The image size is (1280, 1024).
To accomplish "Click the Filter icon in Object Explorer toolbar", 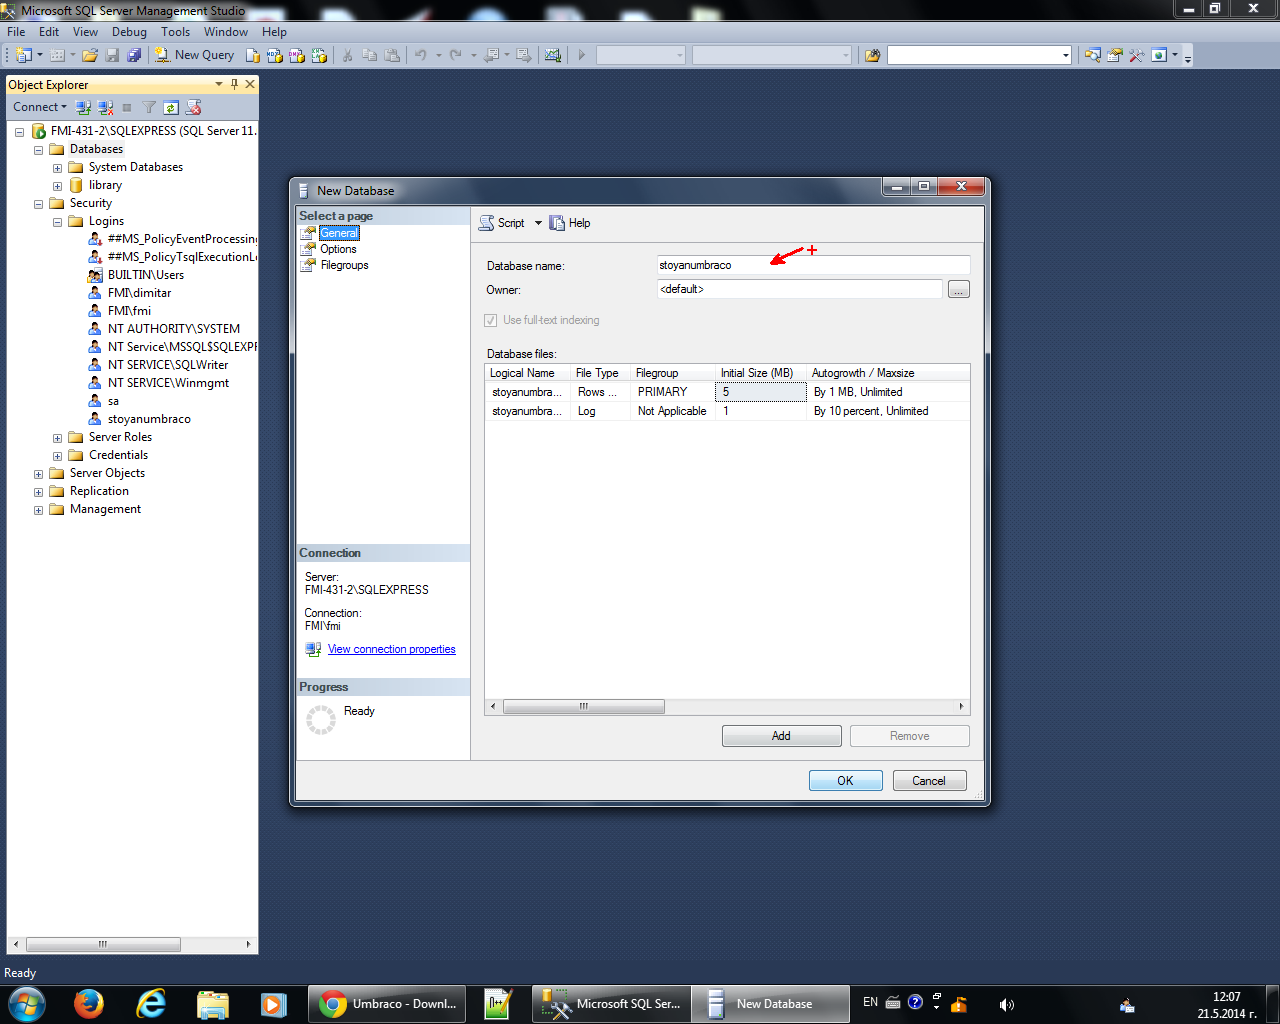I will [x=148, y=107].
